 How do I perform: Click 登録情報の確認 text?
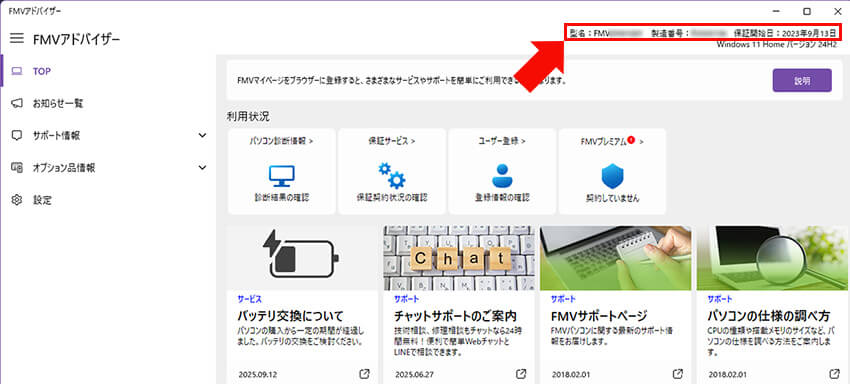[x=502, y=198]
